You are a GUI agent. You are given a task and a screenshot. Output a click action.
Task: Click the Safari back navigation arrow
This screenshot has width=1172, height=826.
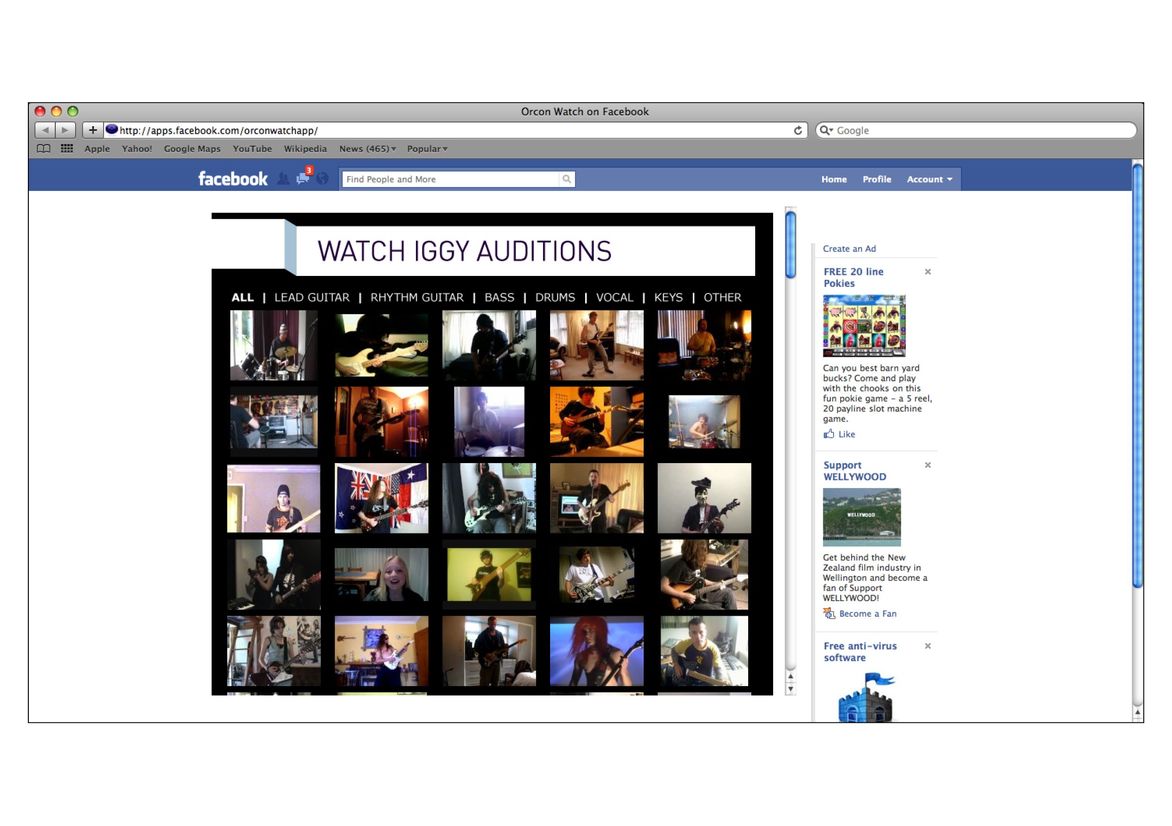click(45, 130)
